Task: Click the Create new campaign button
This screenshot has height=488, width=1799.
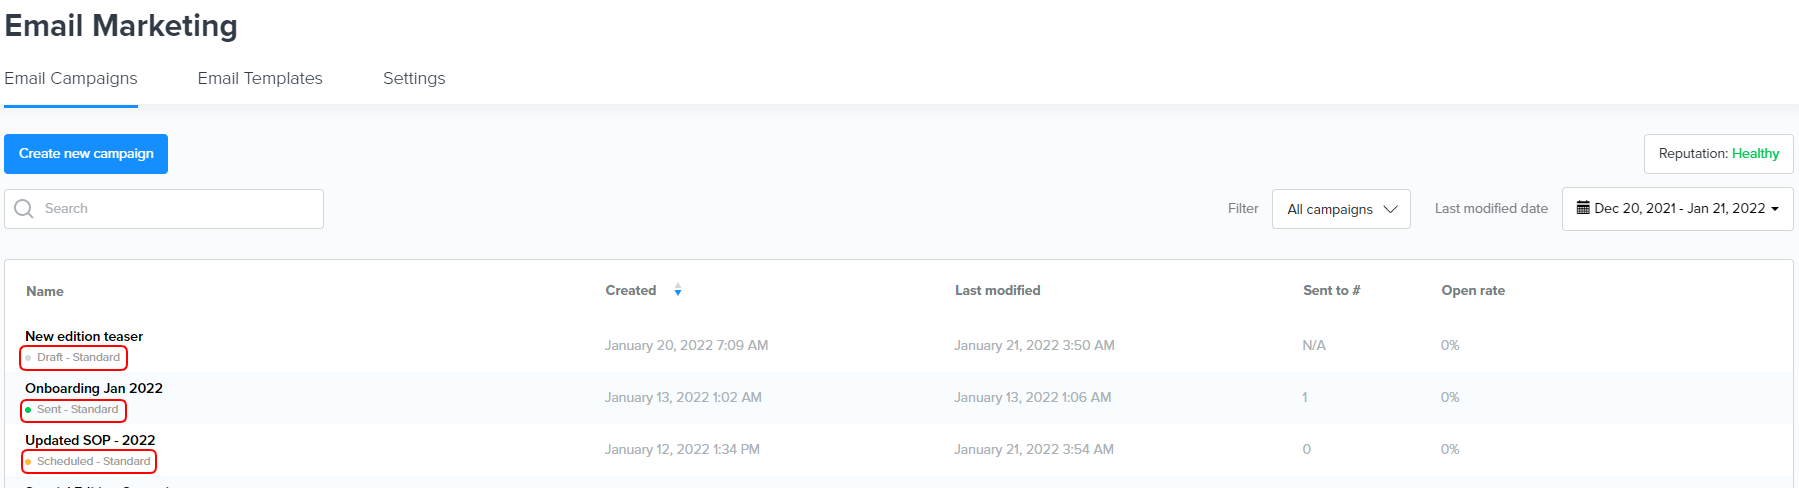Action: [x=86, y=154]
